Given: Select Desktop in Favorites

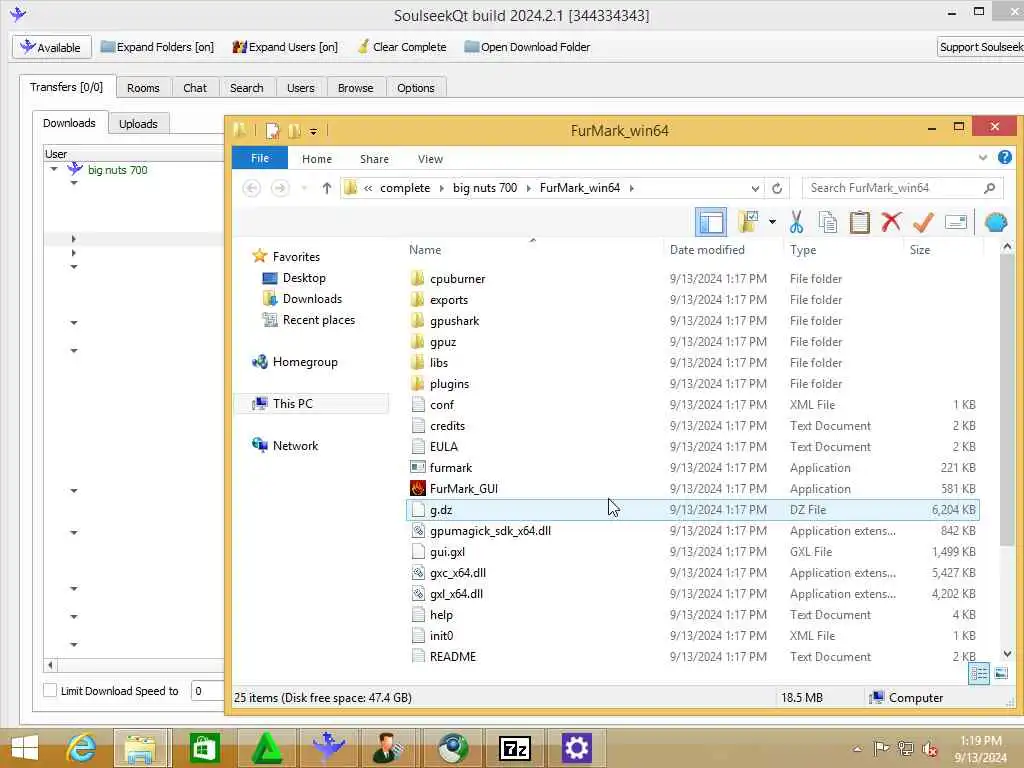Looking at the screenshot, I should pos(304,278).
